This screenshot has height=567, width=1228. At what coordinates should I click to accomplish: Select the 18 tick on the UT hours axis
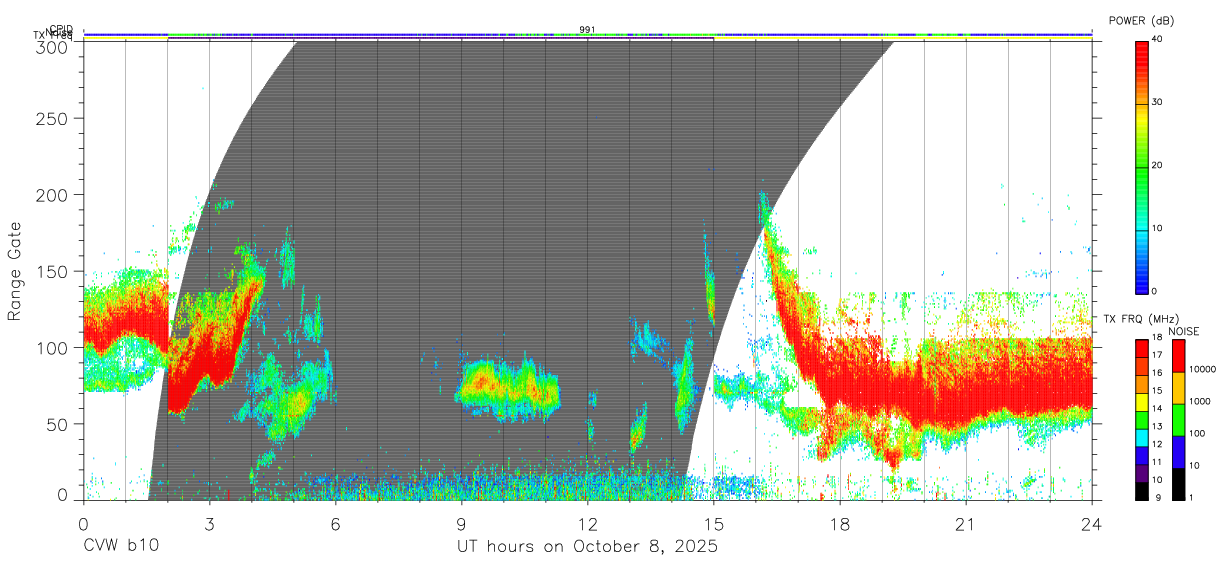pyautogui.click(x=839, y=524)
